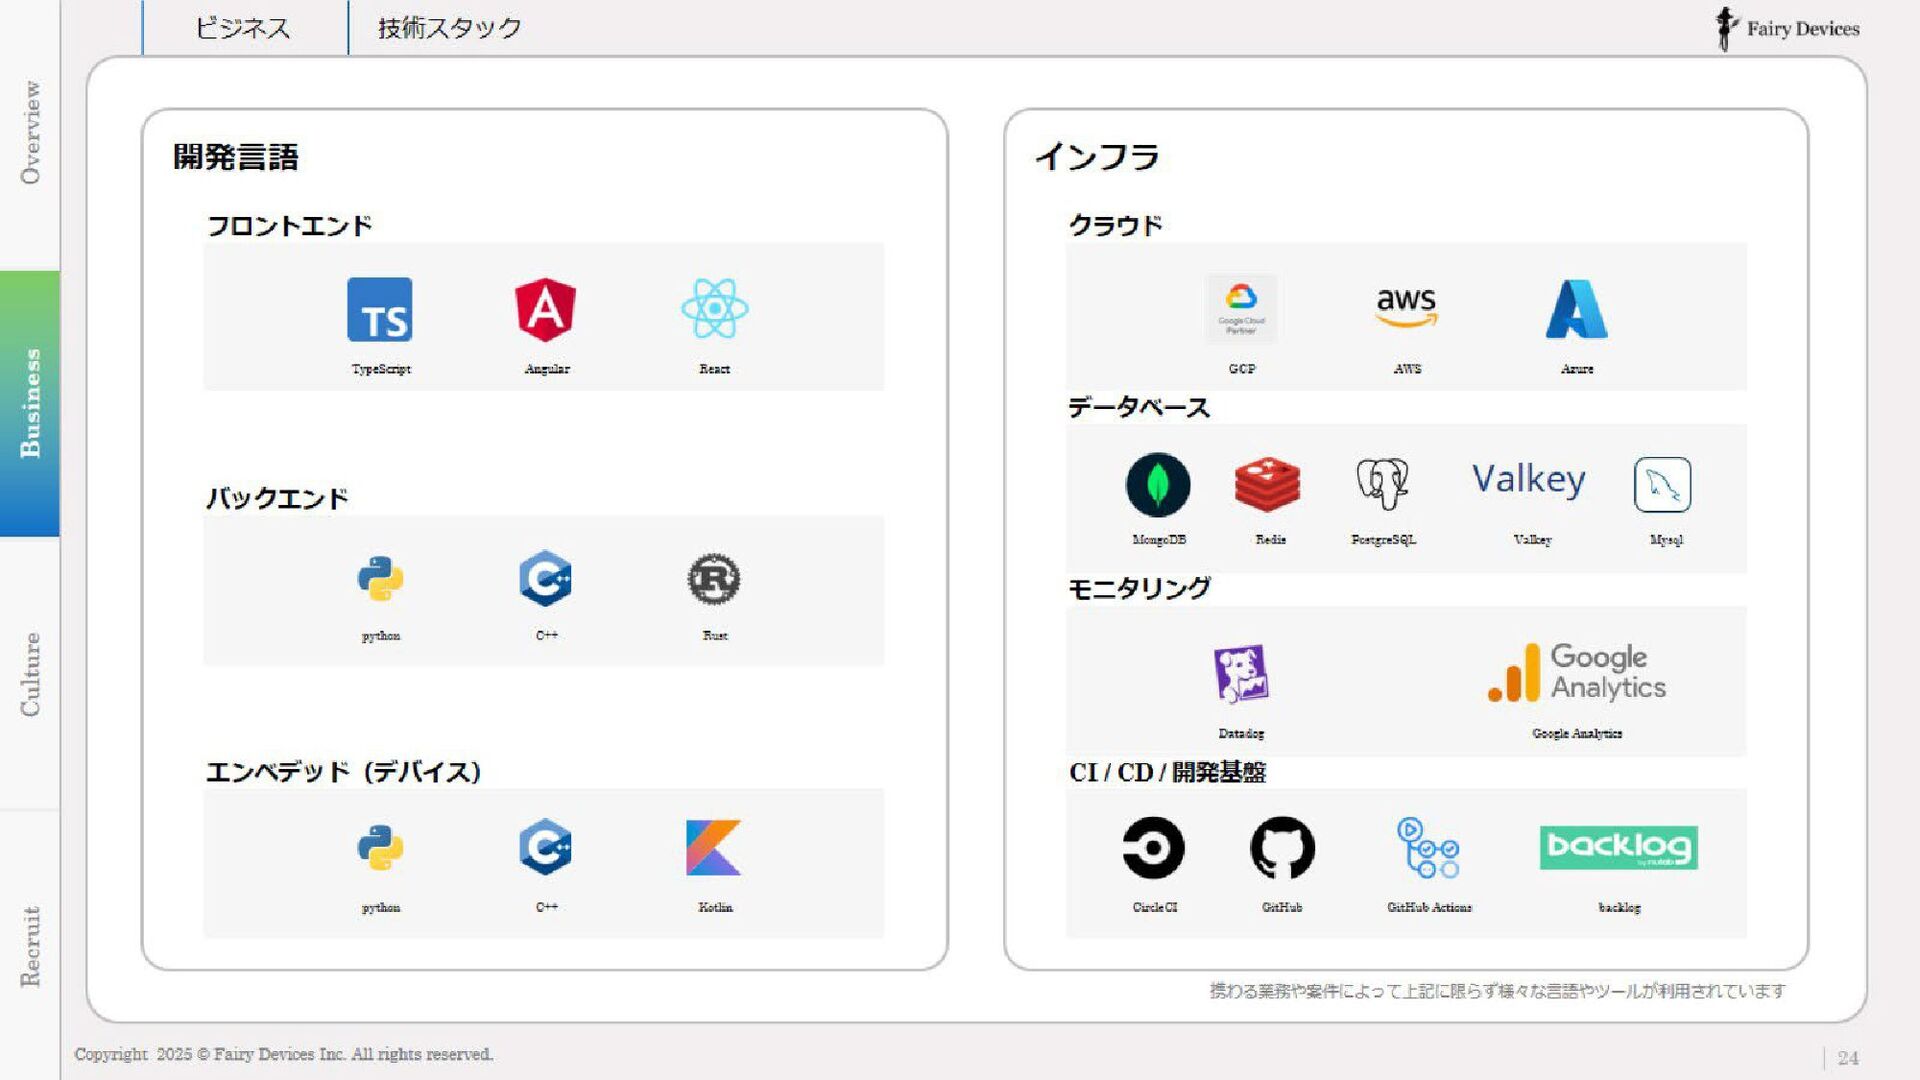
Task: Switch to the Culture sidebar section
Action: [x=30, y=674]
